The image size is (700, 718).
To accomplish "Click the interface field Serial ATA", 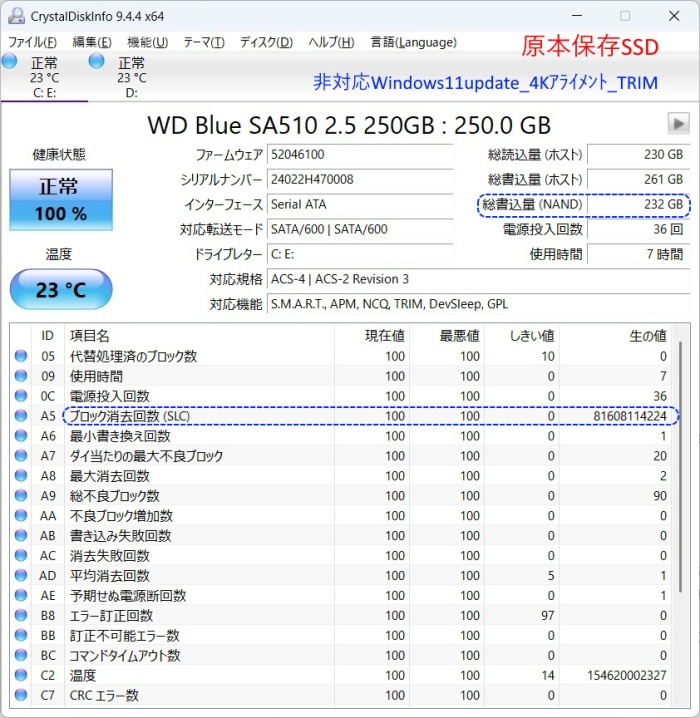I will (360, 204).
